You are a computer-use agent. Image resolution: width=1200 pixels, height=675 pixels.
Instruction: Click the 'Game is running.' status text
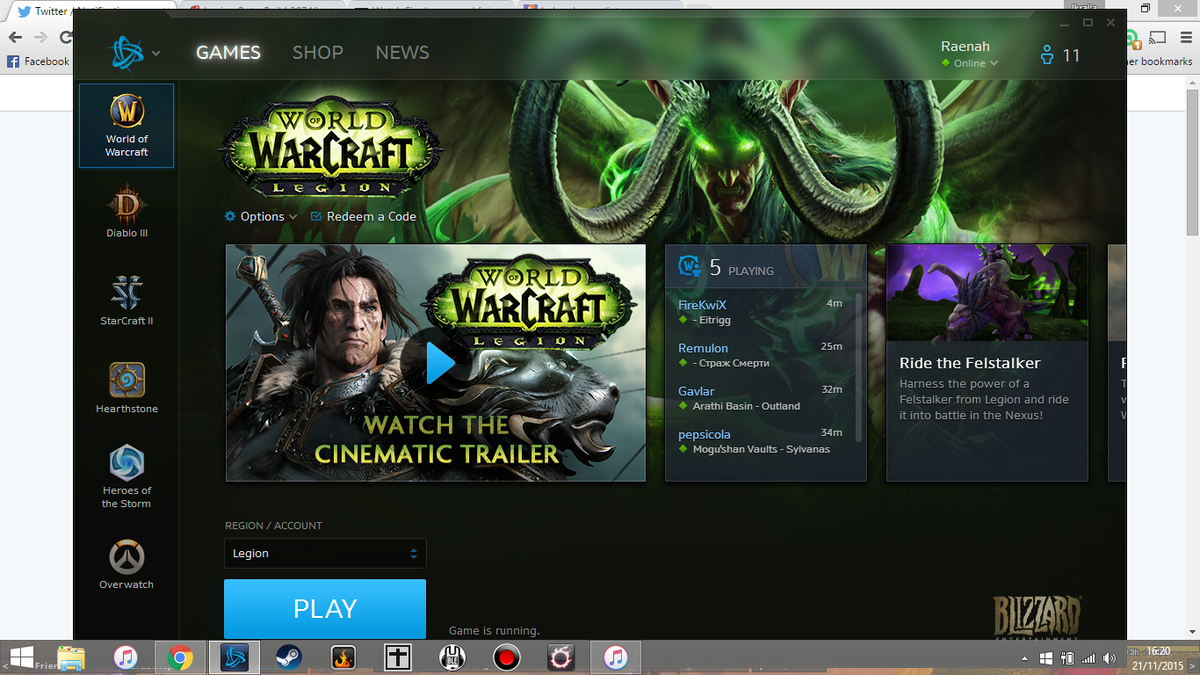click(494, 631)
